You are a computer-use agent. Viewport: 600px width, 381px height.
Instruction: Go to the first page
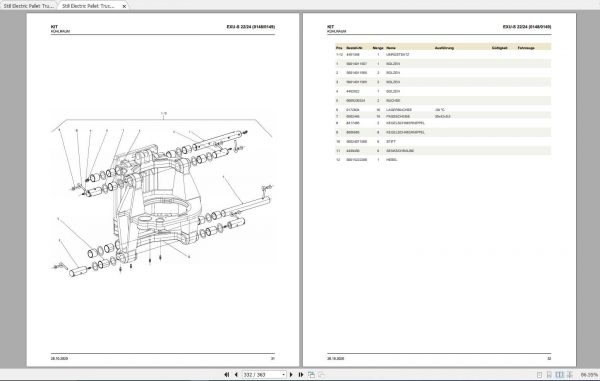(x=227, y=374)
